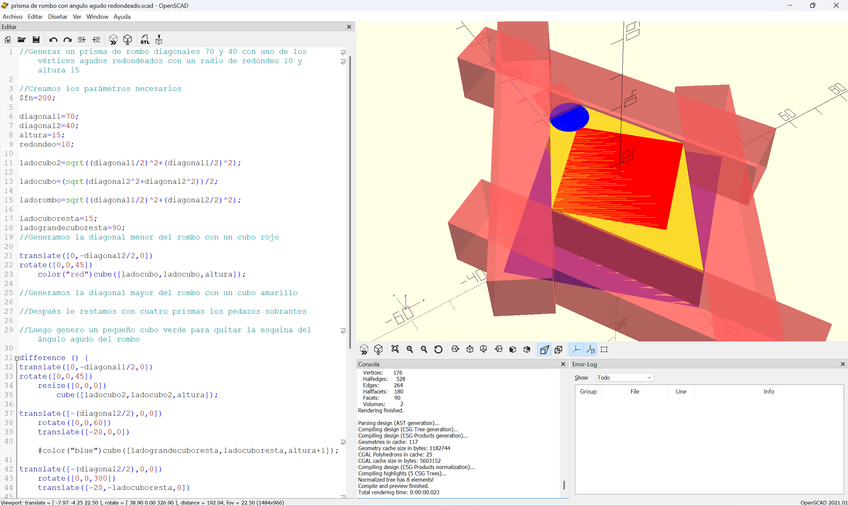The height and width of the screenshot is (506, 848).
Task: Click the File column header in Error-Log
Action: point(634,391)
